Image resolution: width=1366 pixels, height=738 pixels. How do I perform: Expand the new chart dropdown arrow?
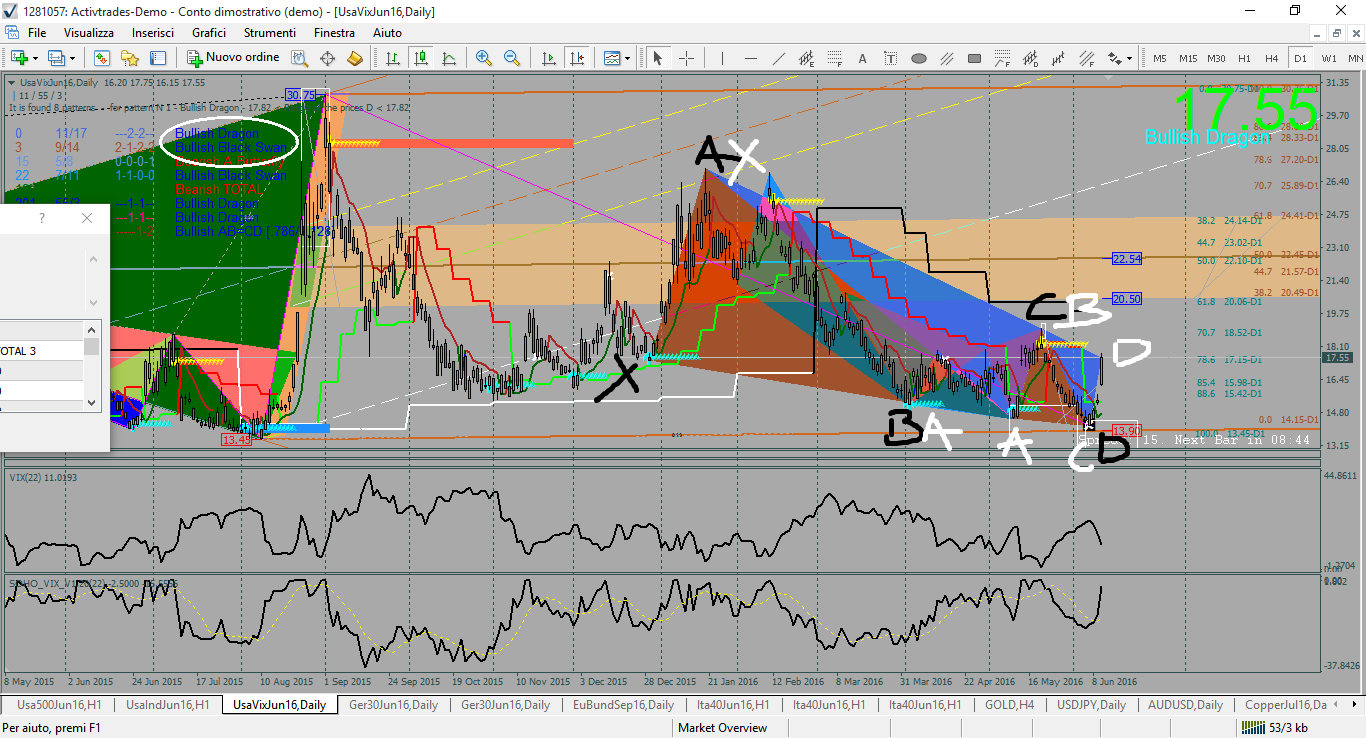35,58
